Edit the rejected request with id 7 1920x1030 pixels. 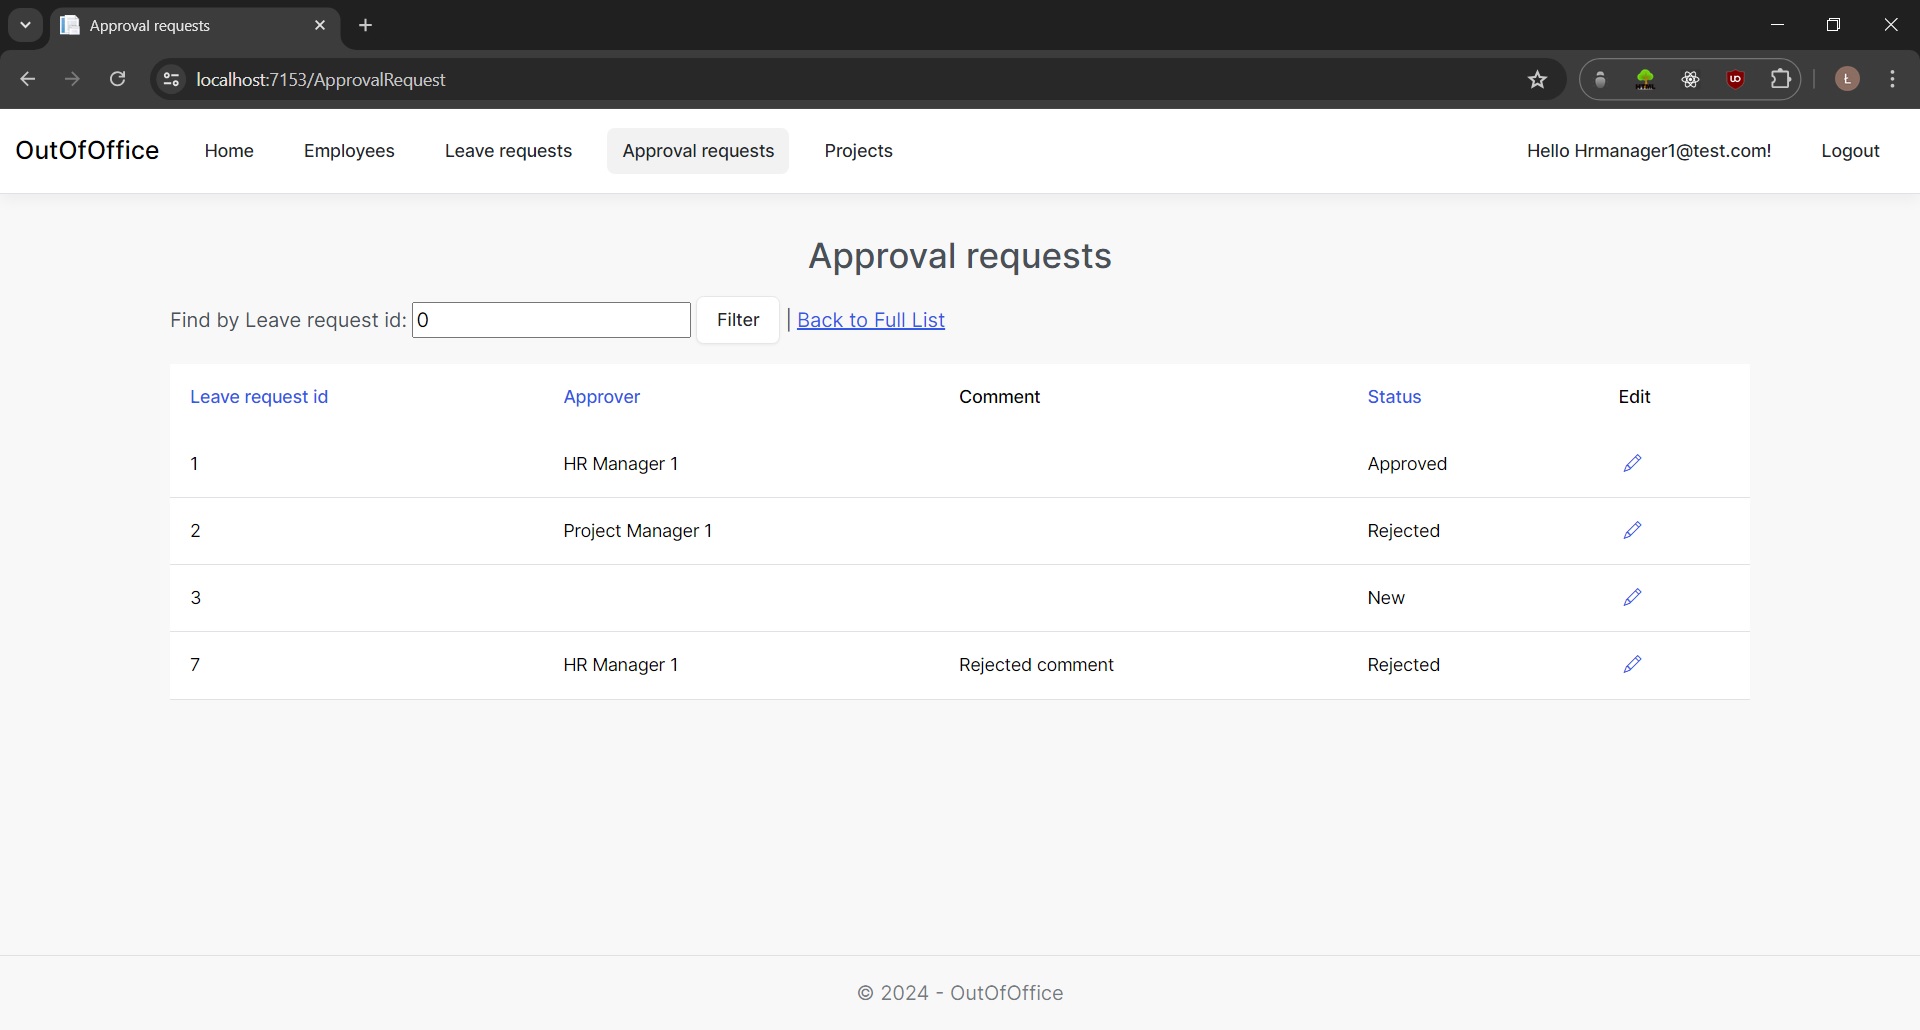pos(1633,664)
